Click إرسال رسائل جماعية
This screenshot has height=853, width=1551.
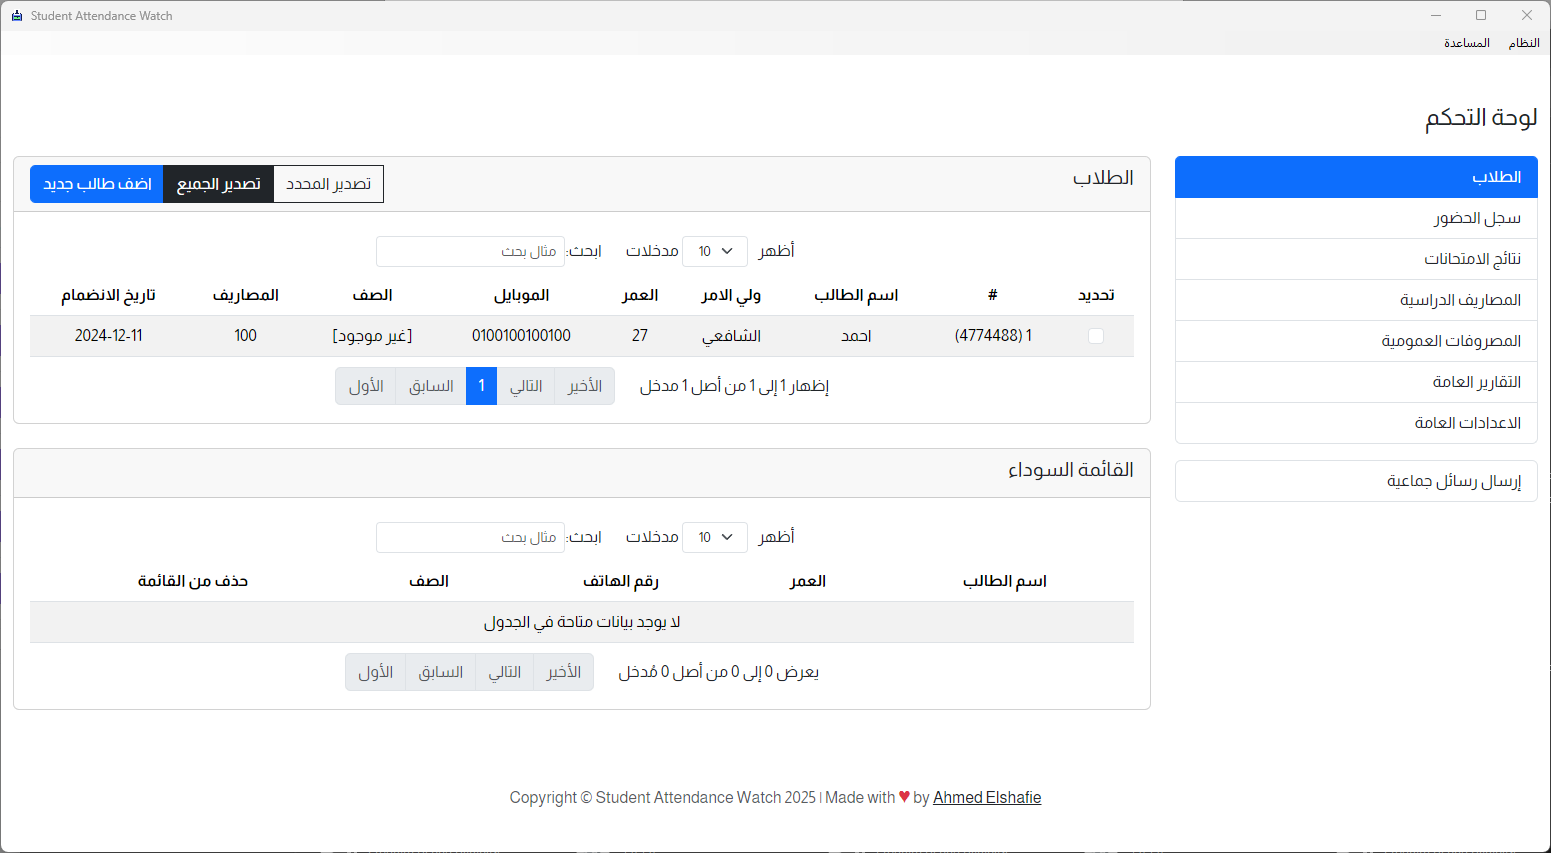pyautogui.click(x=1355, y=481)
